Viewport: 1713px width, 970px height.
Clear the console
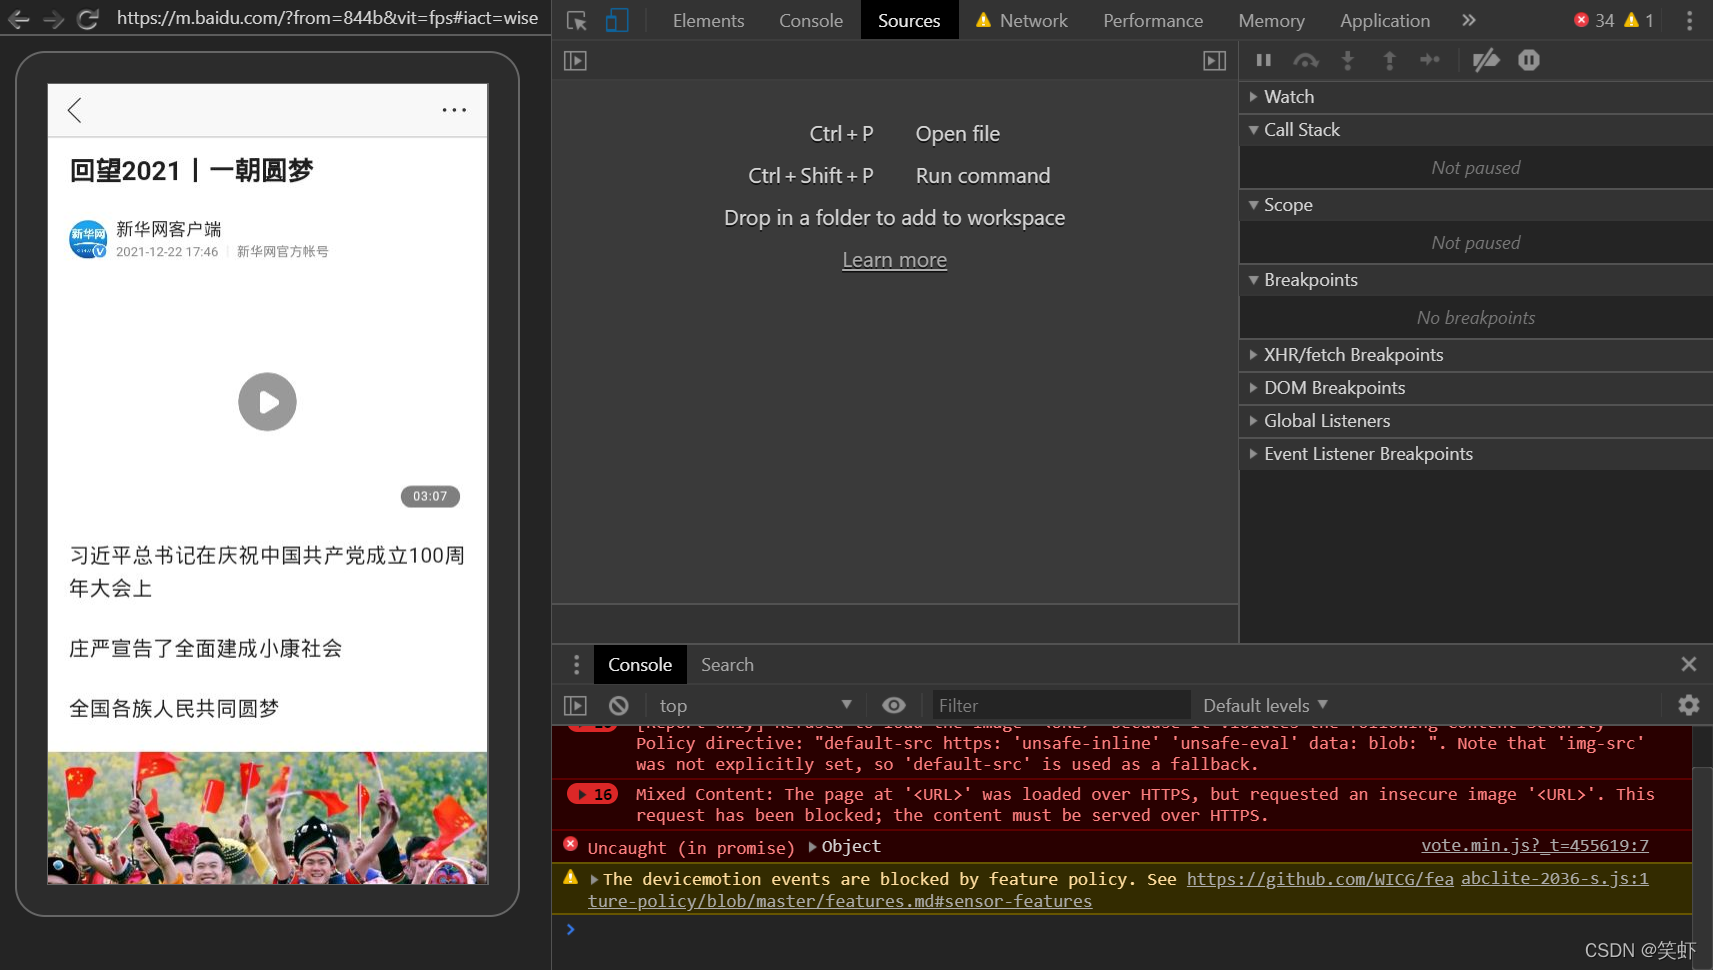(x=619, y=706)
